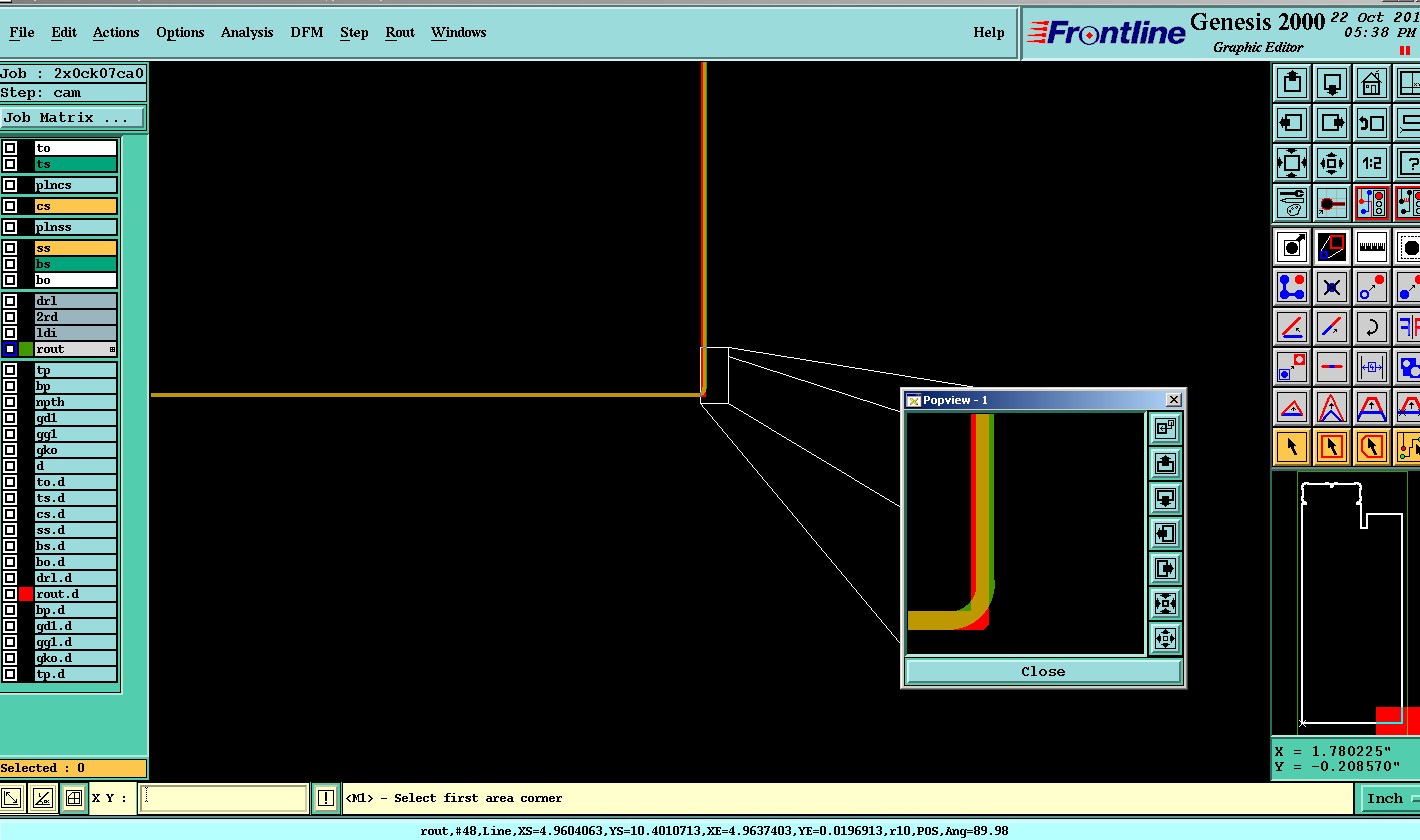1420x840 pixels.
Task: Toggle the checkbox for layer 'to'
Action: (10, 148)
